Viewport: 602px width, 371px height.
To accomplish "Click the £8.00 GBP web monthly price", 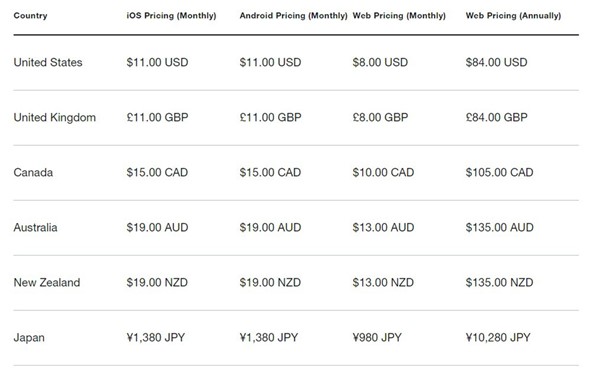I will 380,117.
